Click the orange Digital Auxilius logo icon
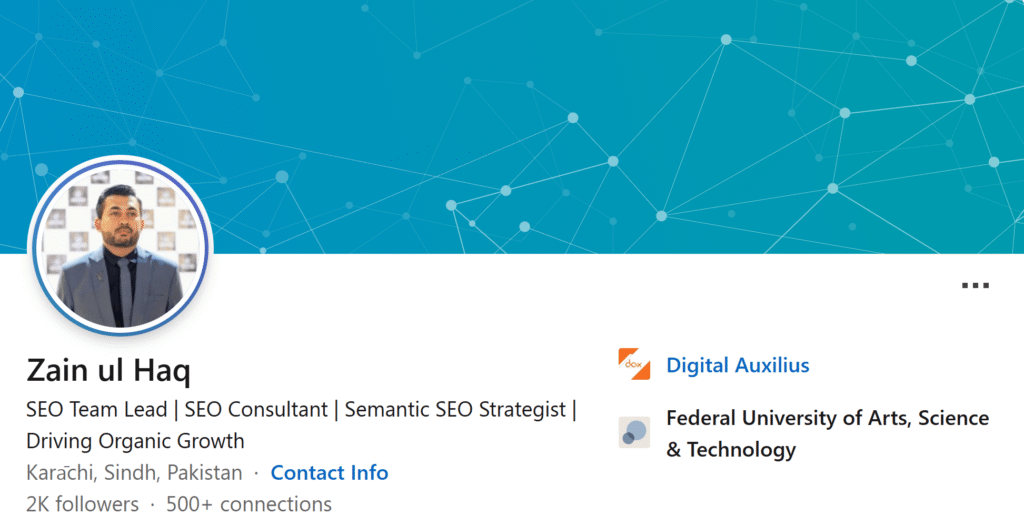Viewport: 1024px width, 524px height. point(634,364)
